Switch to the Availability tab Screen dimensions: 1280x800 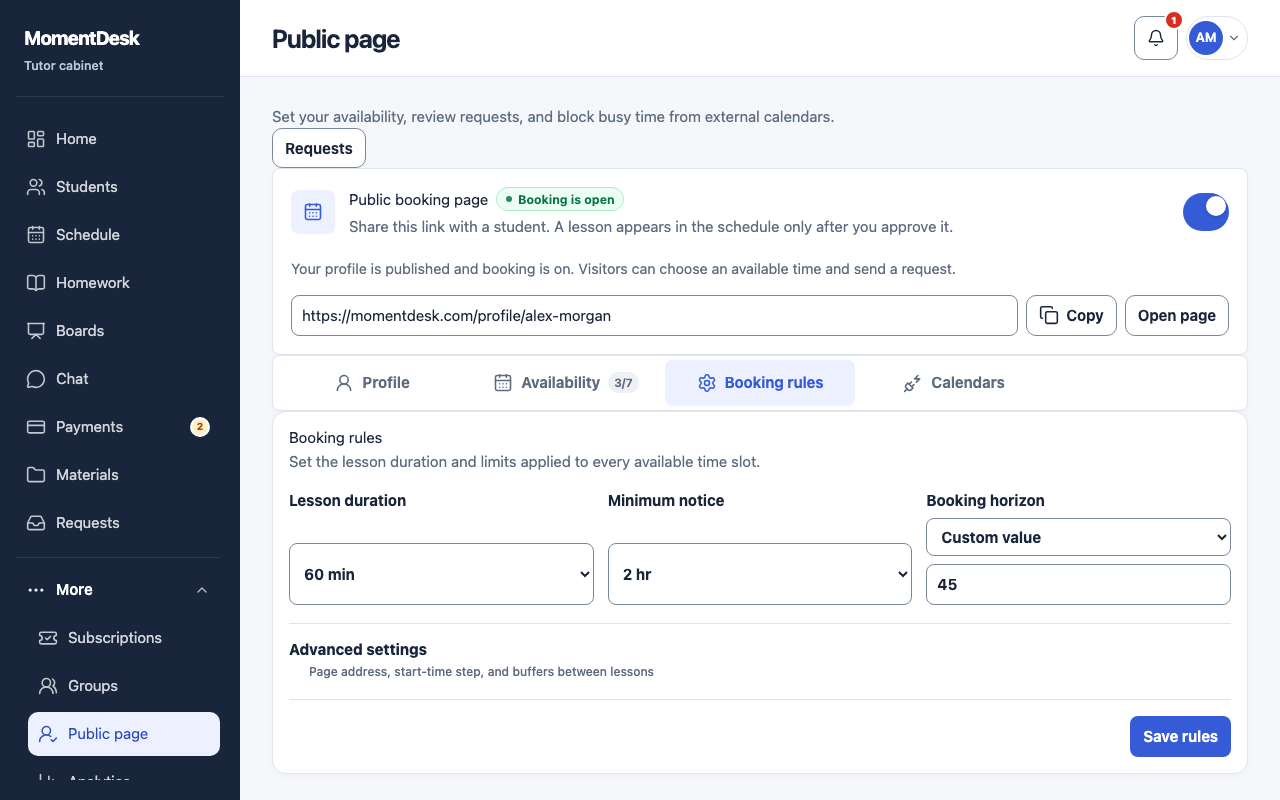566,383
